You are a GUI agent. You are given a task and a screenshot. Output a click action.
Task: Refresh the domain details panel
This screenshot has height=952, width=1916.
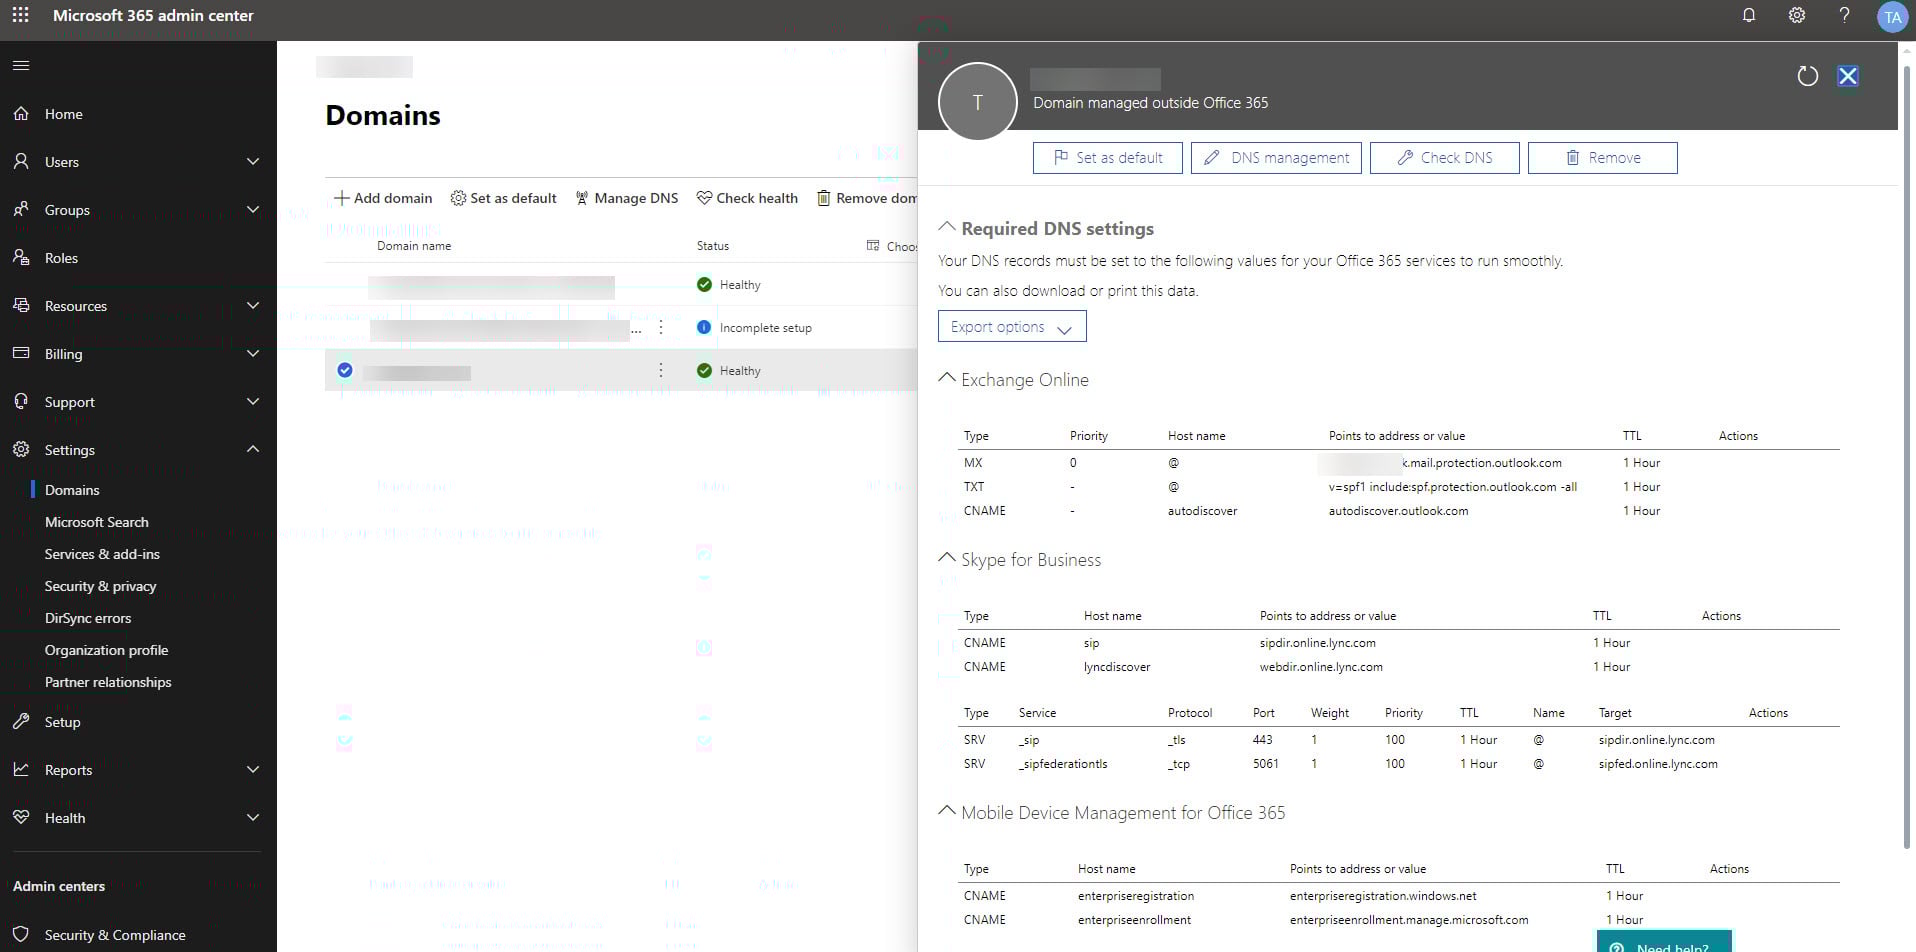tap(1808, 76)
